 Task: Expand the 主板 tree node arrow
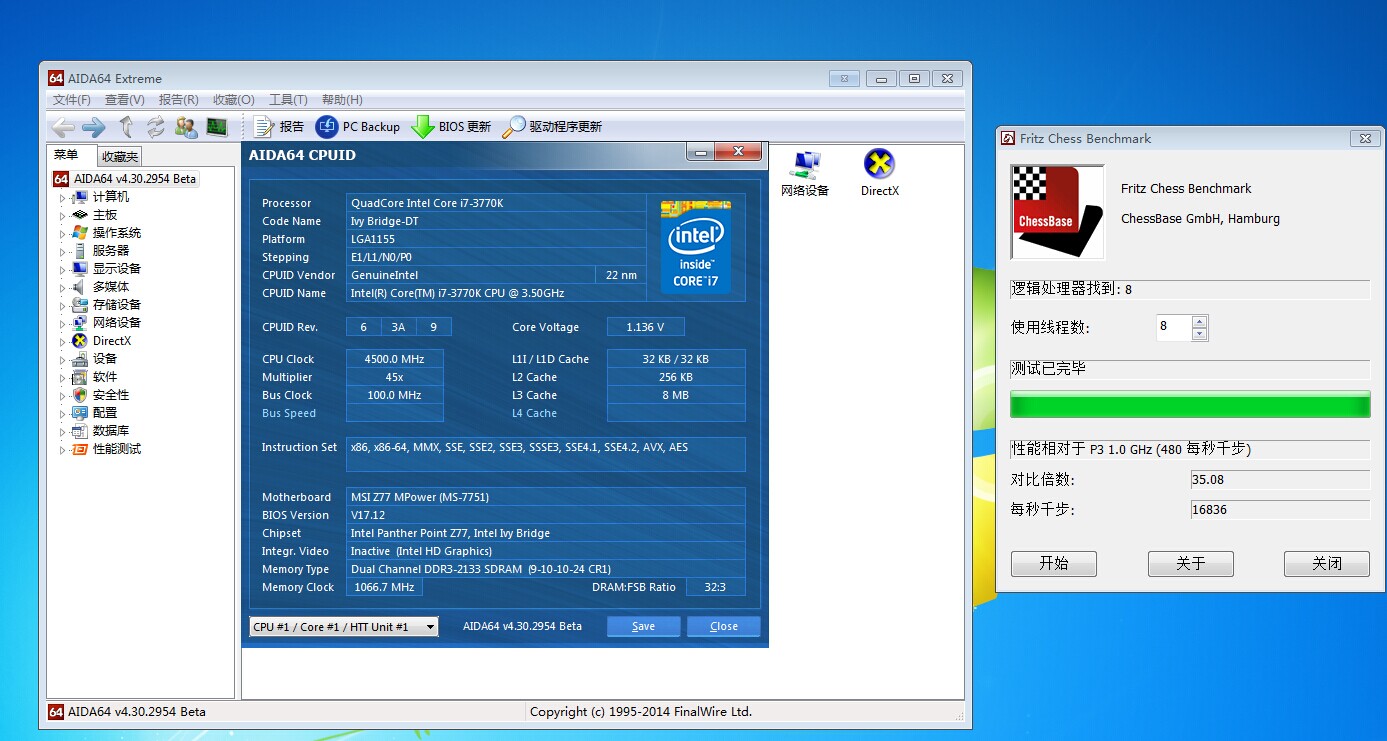(62, 216)
